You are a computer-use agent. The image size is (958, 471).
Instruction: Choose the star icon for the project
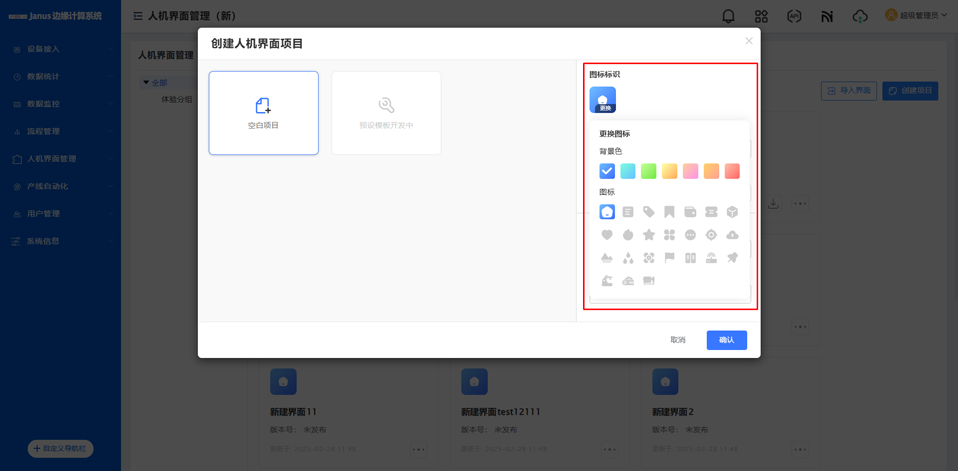pos(649,235)
